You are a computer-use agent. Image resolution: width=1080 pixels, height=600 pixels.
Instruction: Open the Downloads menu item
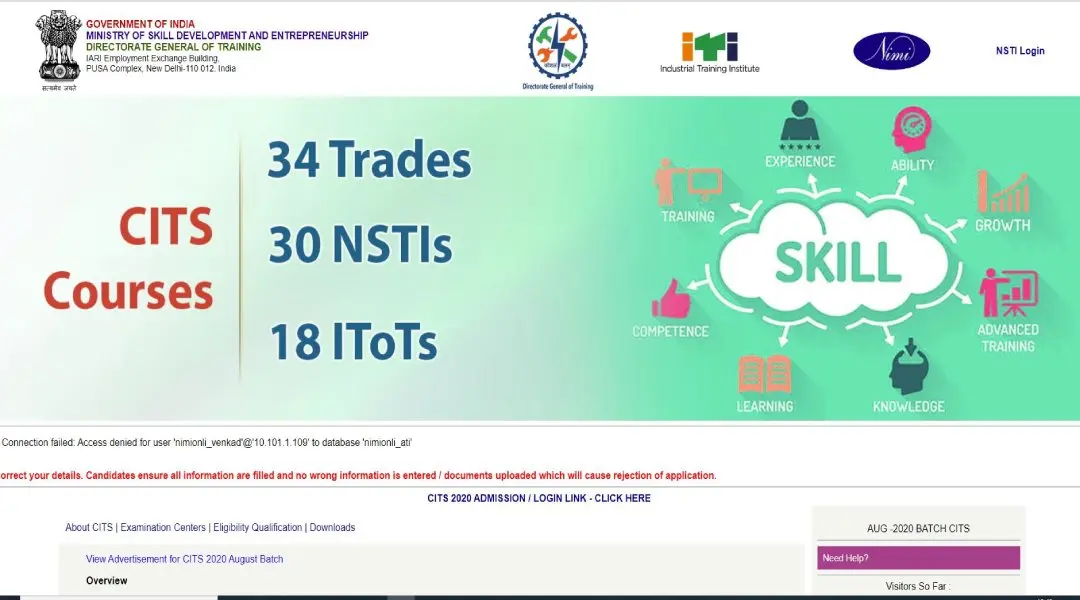pyautogui.click(x=332, y=528)
